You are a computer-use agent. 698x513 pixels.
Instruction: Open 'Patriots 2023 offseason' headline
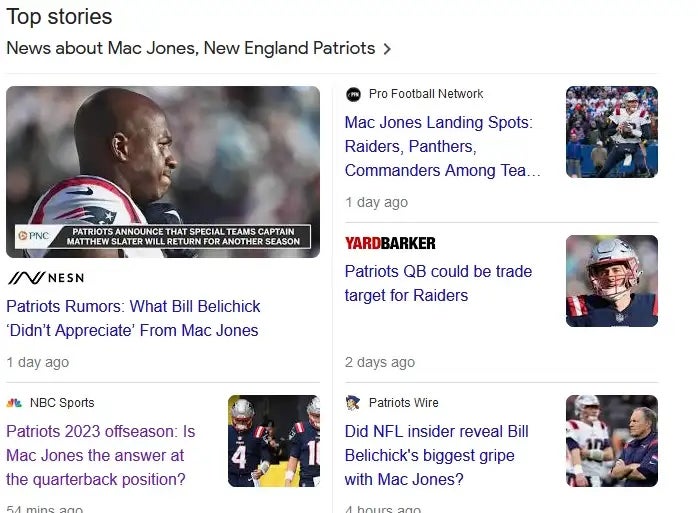pyautogui.click(x=100, y=455)
